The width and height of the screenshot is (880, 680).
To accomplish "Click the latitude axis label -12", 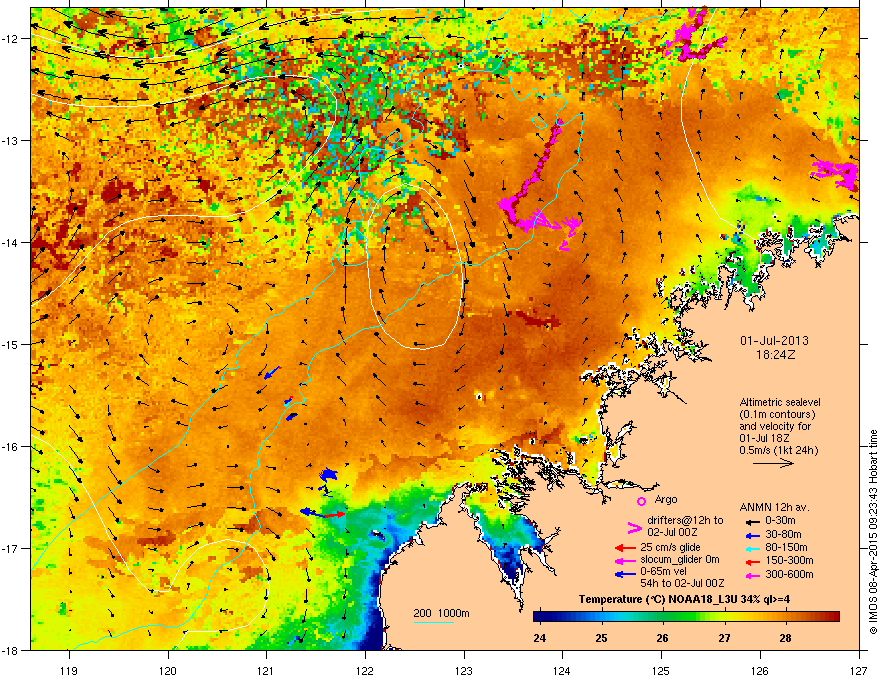I will click(x=11, y=39).
